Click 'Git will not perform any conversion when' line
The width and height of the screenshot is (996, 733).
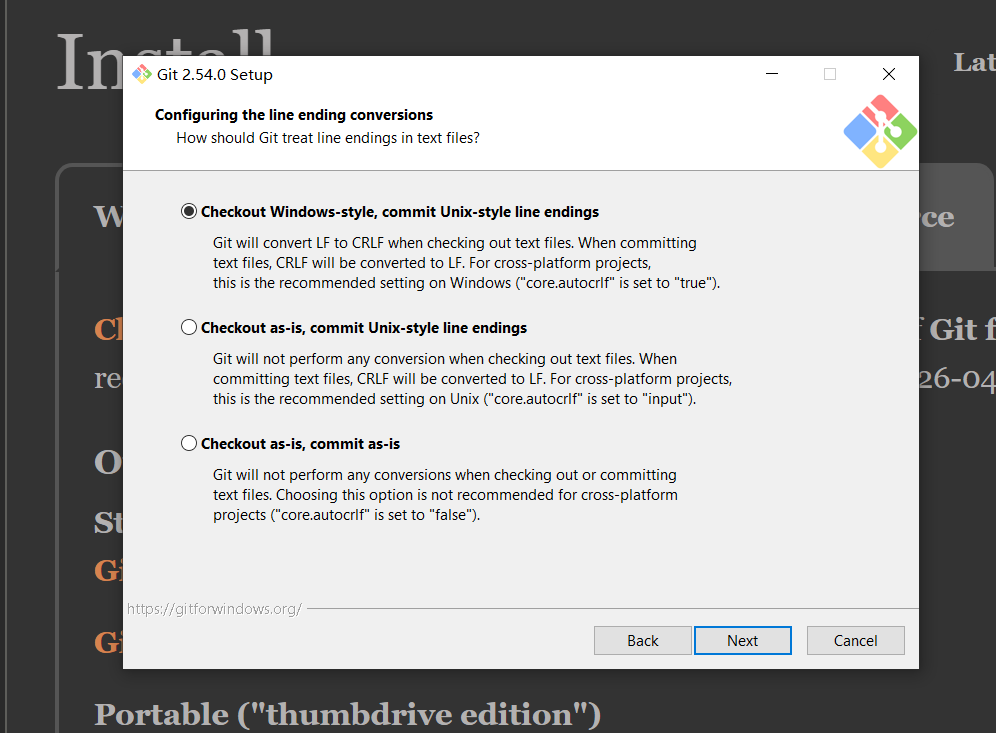pyautogui.click(x=445, y=359)
